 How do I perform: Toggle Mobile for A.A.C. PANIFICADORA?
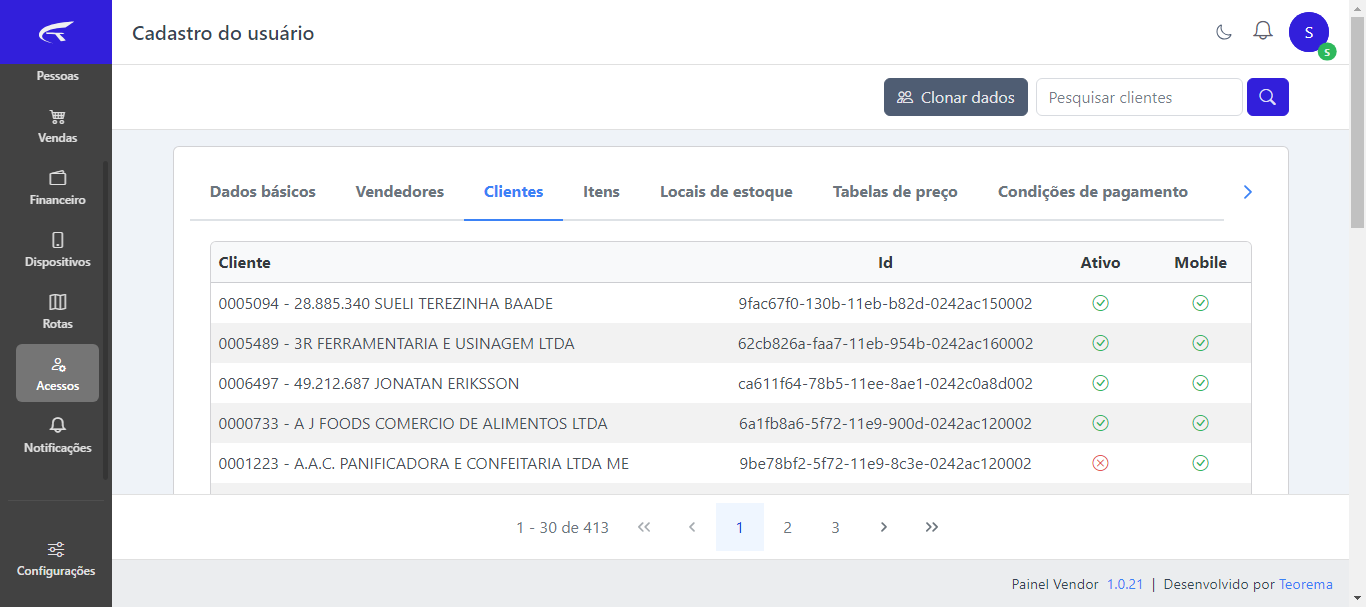point(1201,463)
